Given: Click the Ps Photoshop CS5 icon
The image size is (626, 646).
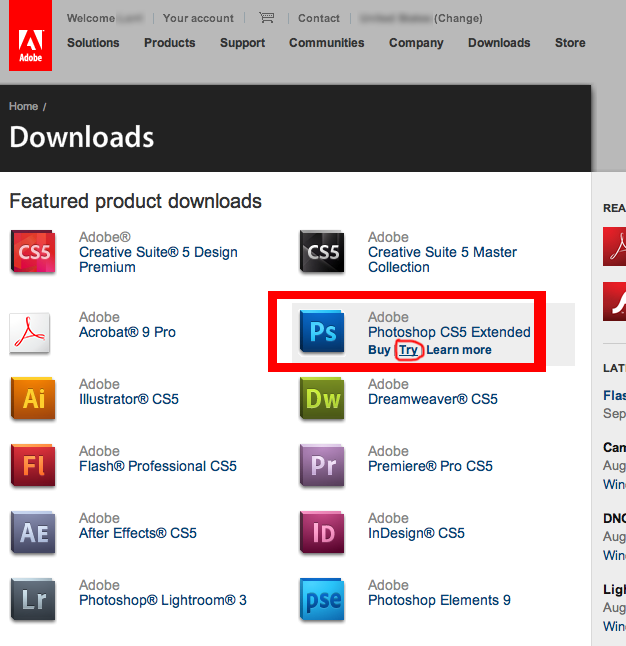Looking at the screenshot, I should [x=322, y=332].
